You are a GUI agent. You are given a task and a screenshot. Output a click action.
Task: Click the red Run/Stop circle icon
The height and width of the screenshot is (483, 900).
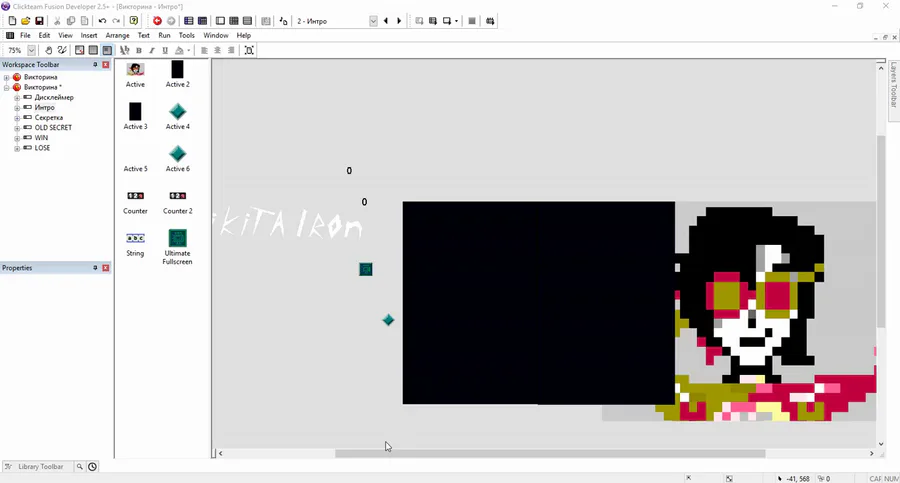(157, 21)
